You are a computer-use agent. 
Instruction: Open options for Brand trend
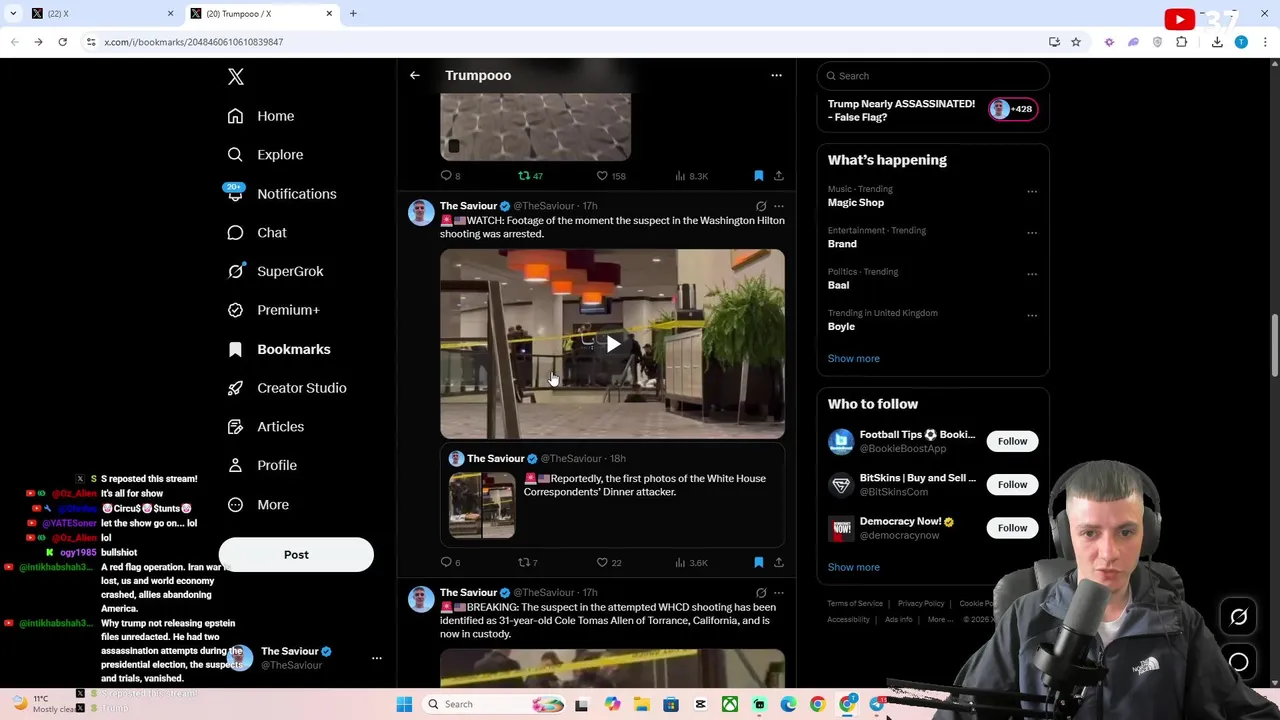click(x=1032, y=233)
